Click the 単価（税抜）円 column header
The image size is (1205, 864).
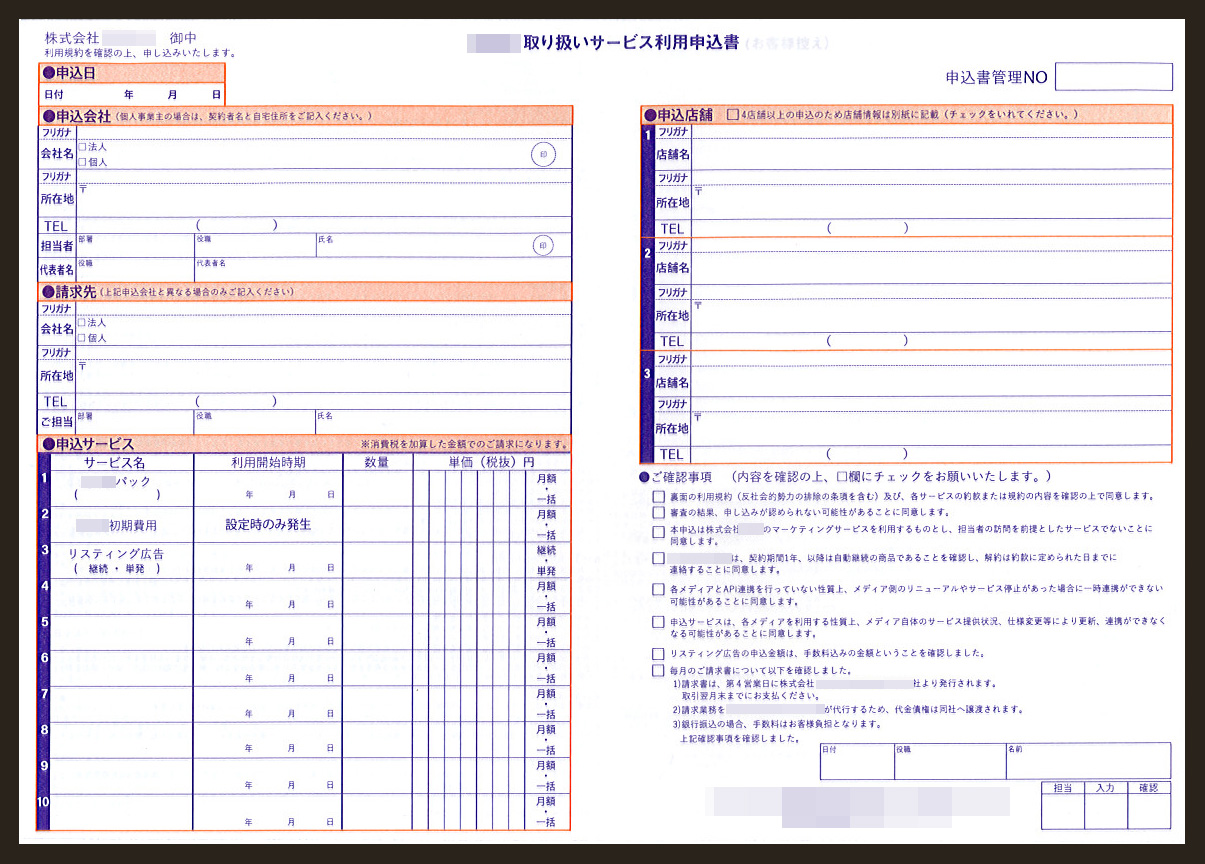click(491, 462)
